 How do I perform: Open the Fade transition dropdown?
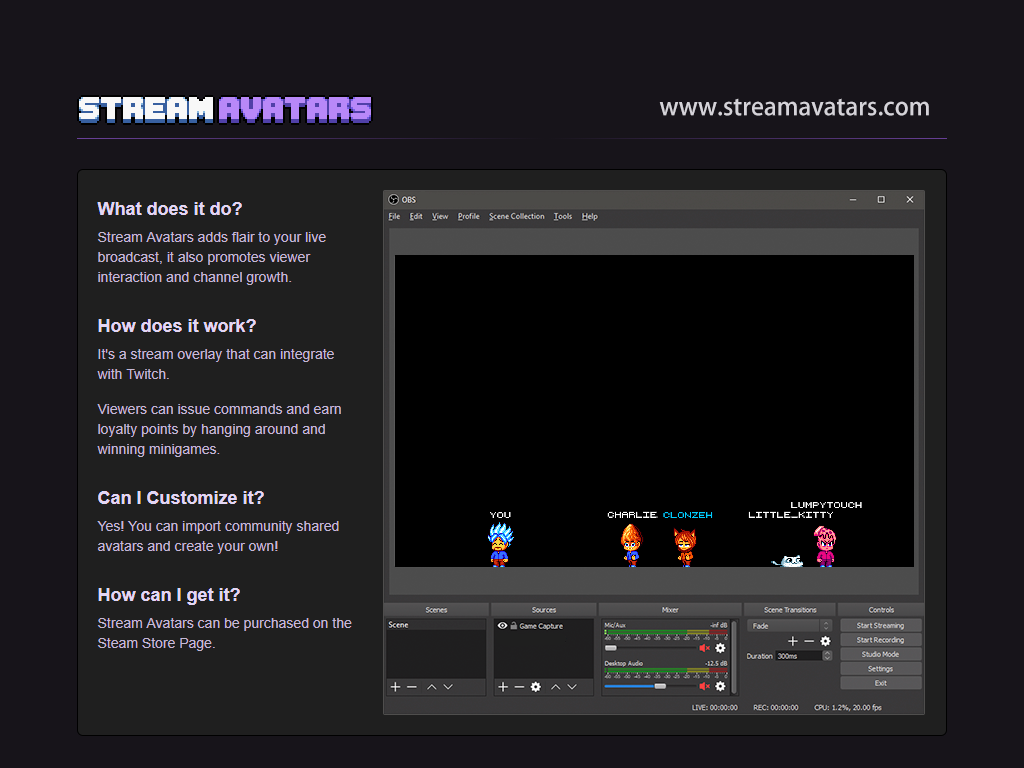(x=790, y=626)
